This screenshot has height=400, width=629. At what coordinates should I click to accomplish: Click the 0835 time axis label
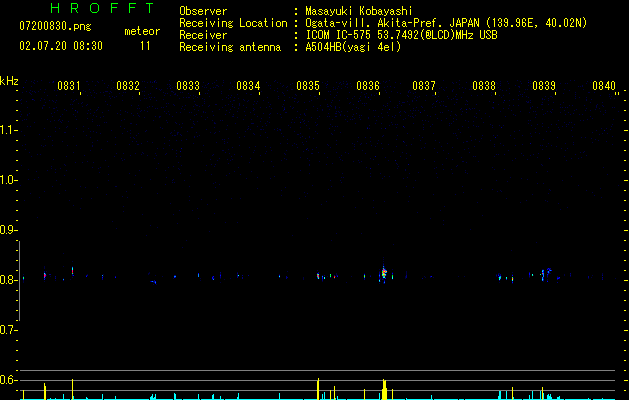[x=308, y=85]
